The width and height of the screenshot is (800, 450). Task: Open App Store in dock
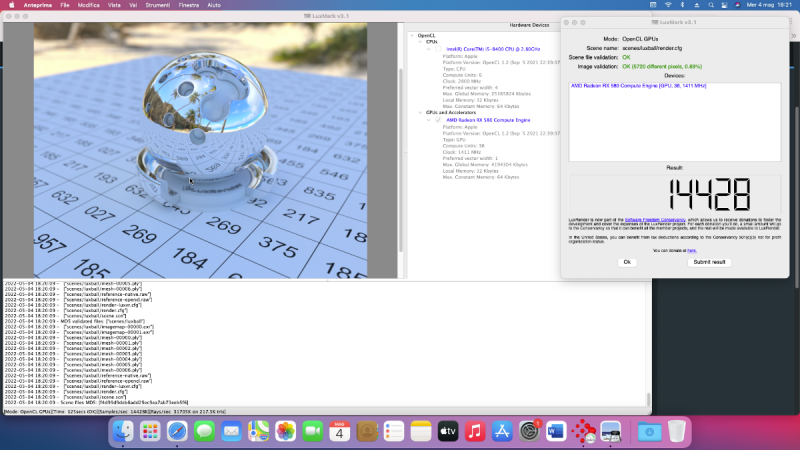point(502,432)
